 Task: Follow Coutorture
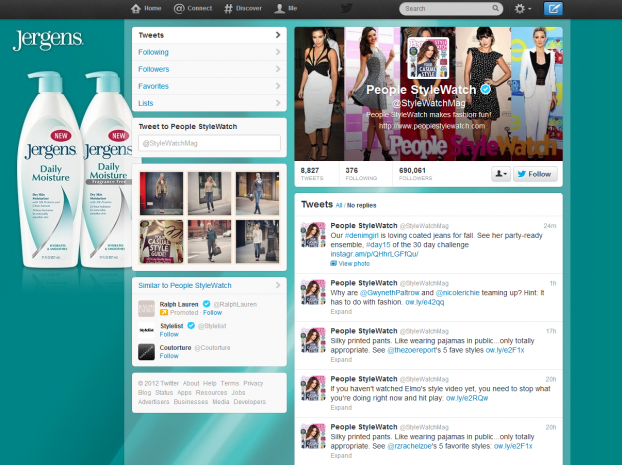169,356
